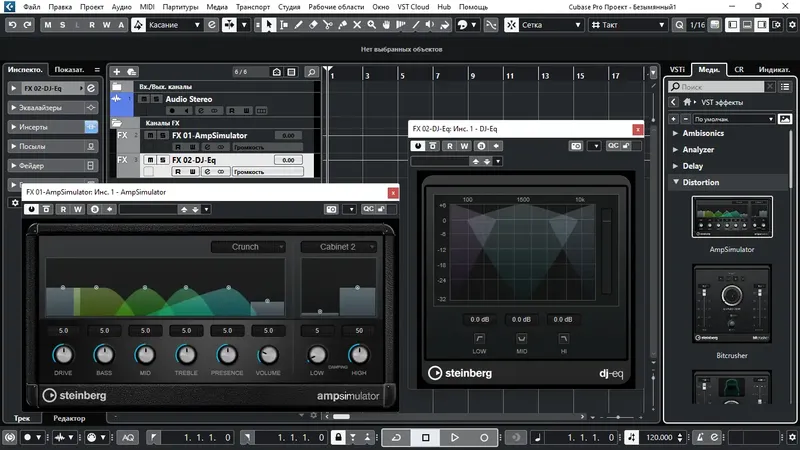The width and height of the screenshot is (800, 450).
Task: Select the Comp hand tool
Action: (386, 24)
